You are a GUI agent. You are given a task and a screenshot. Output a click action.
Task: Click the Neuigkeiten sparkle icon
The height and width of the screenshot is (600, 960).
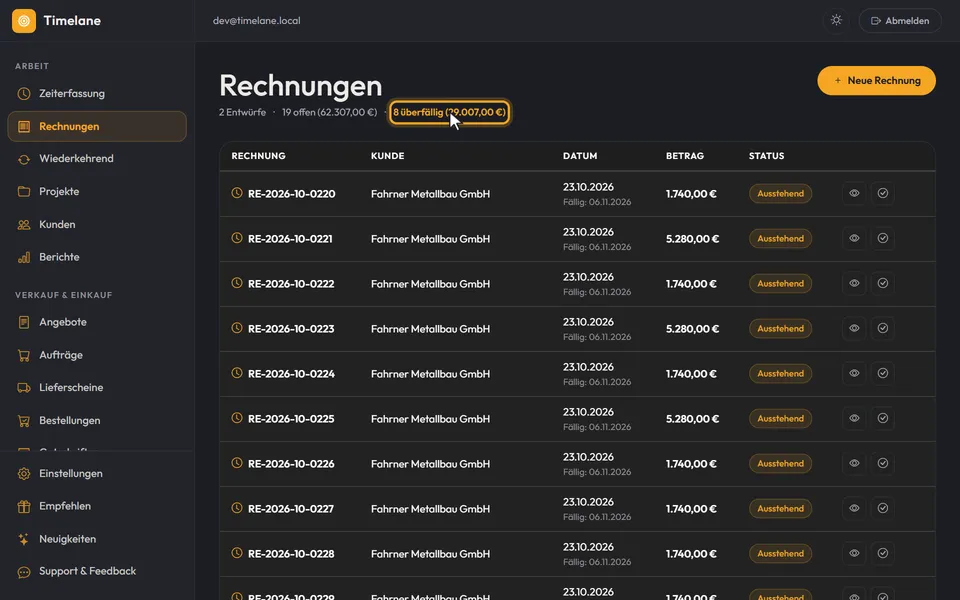click(x=24, y=539)
